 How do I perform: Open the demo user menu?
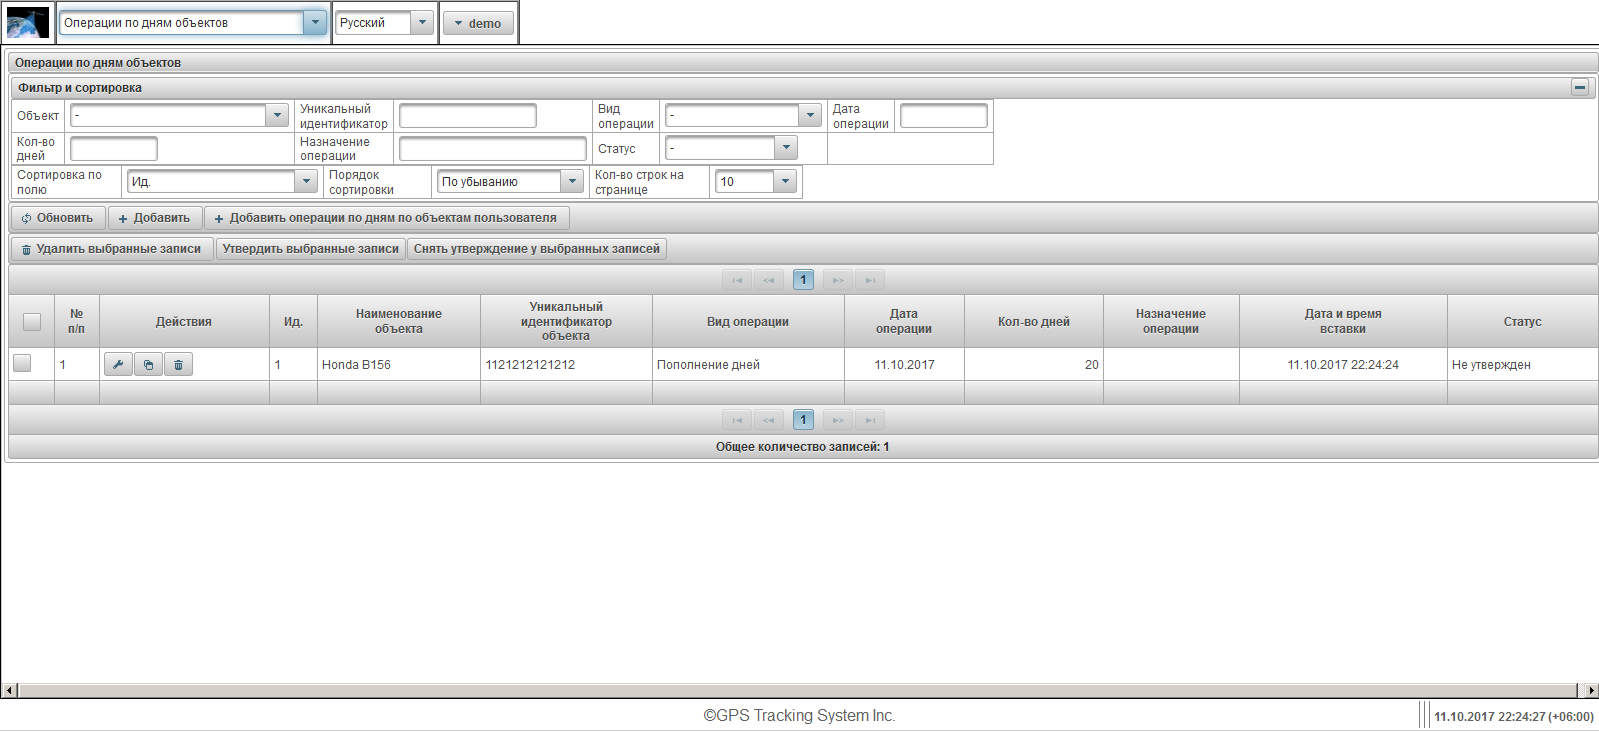478,23
